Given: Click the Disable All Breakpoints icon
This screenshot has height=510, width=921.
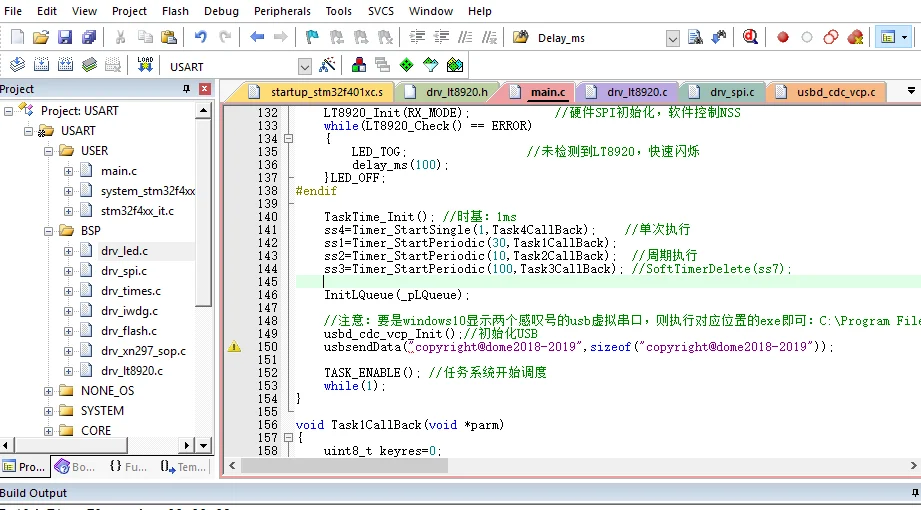Looking at the screenshot, I should (x=831, y=38).
